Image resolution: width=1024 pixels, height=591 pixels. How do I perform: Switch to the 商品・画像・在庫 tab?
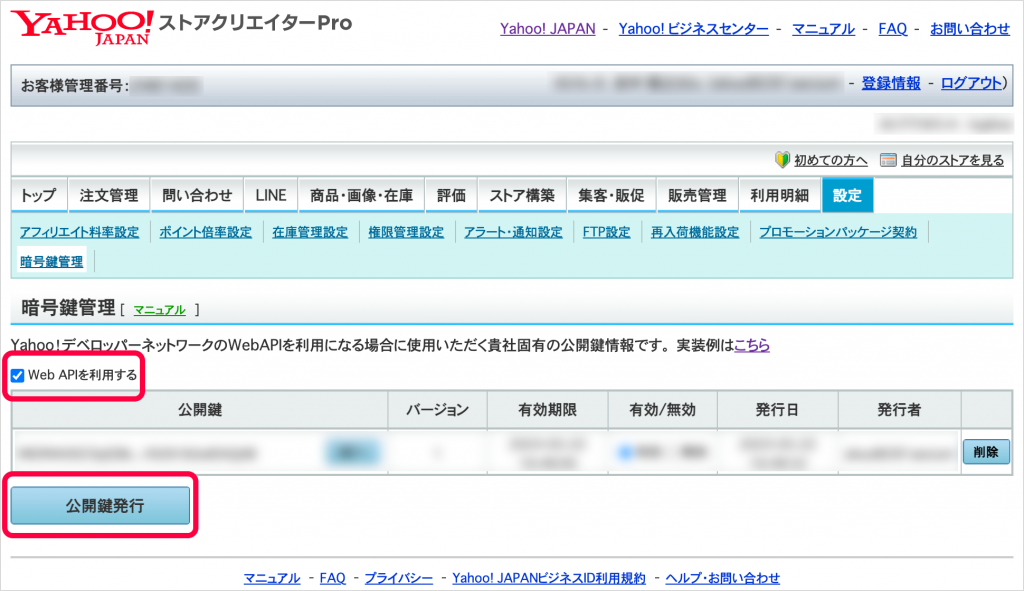tap(361, 196)
